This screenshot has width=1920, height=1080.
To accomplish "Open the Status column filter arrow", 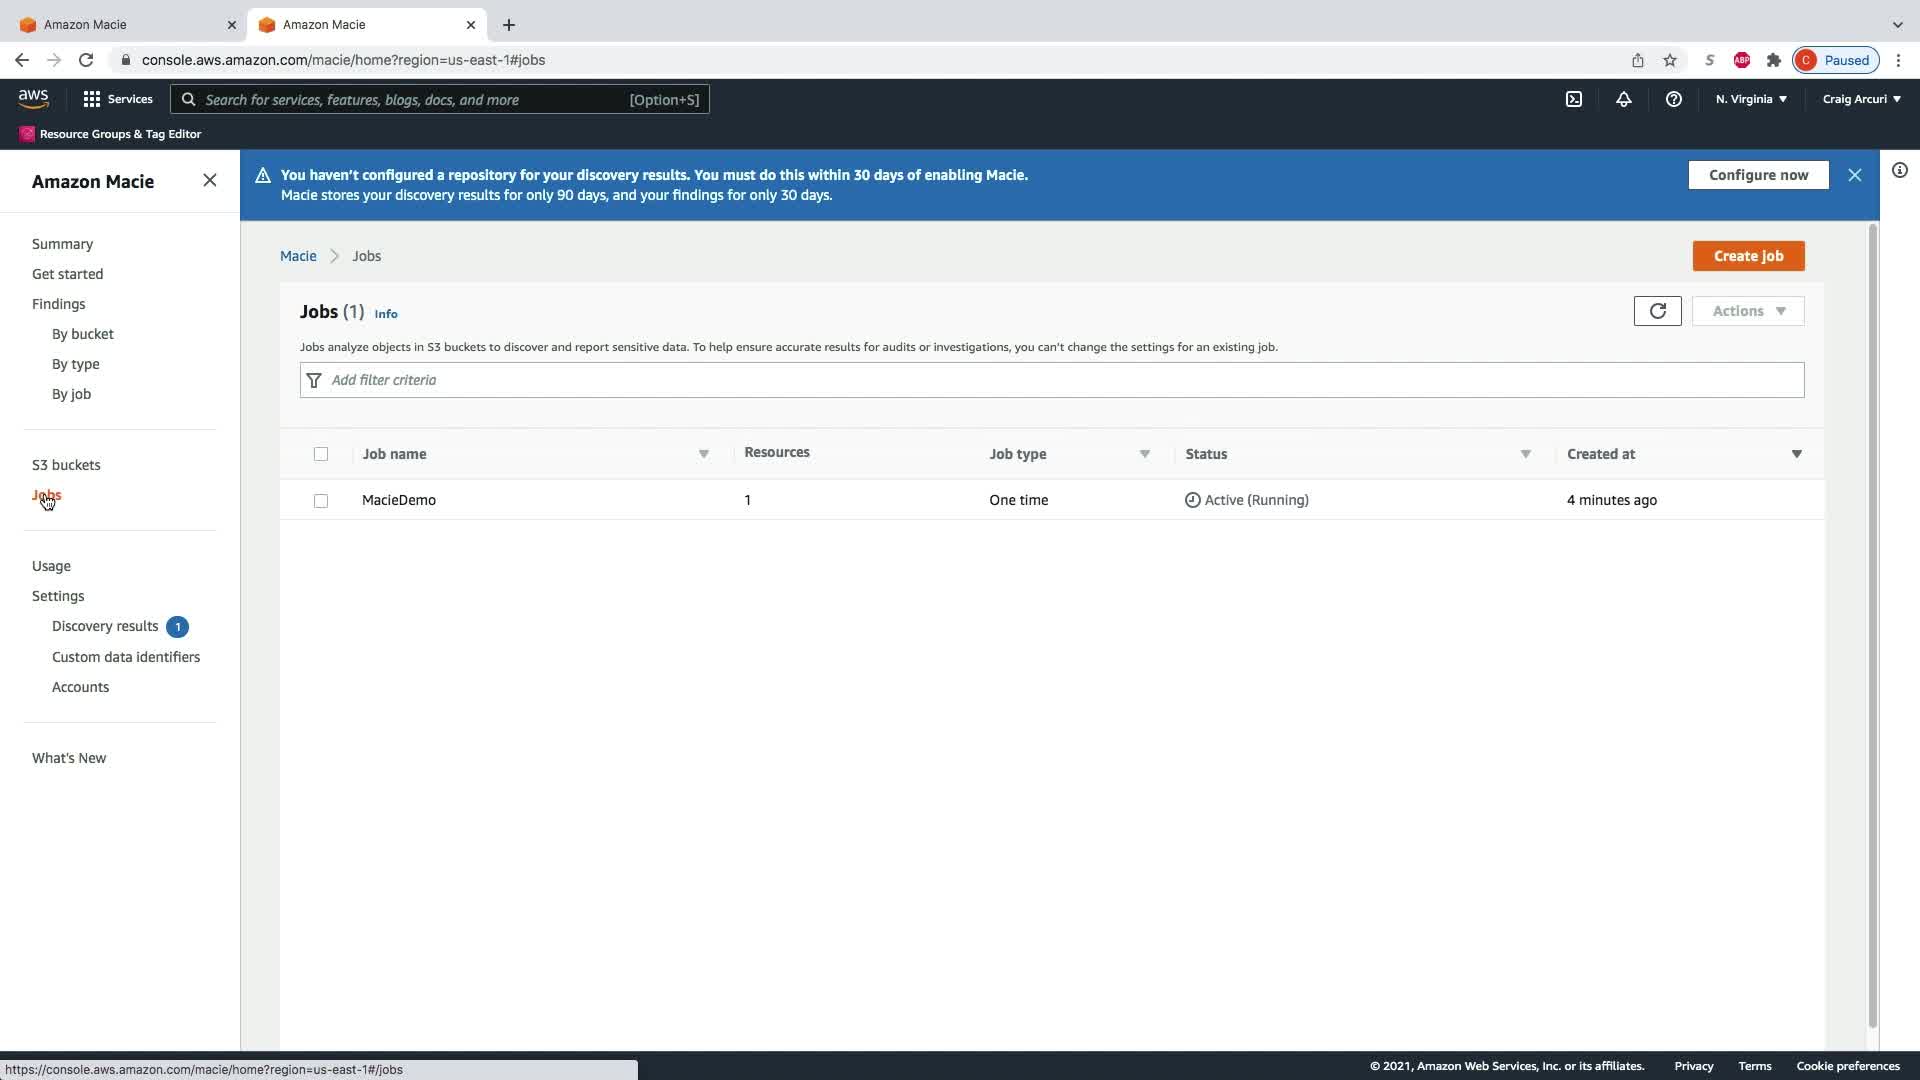I will coord(1525,454).
